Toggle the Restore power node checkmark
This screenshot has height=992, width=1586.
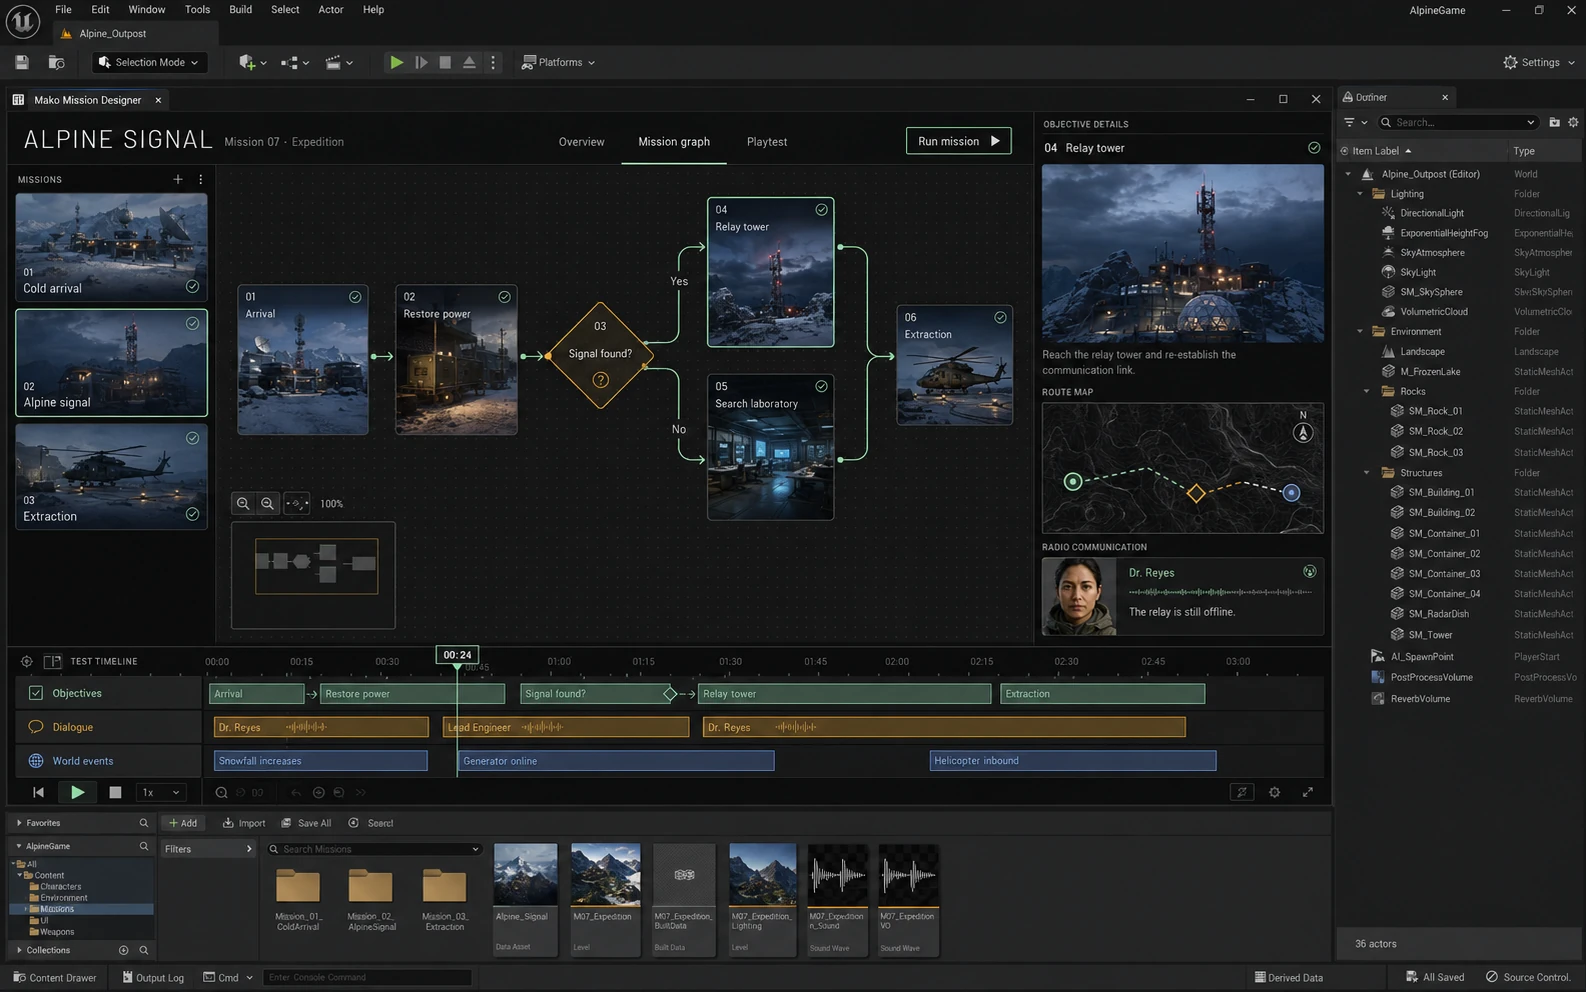click(504, 297)
